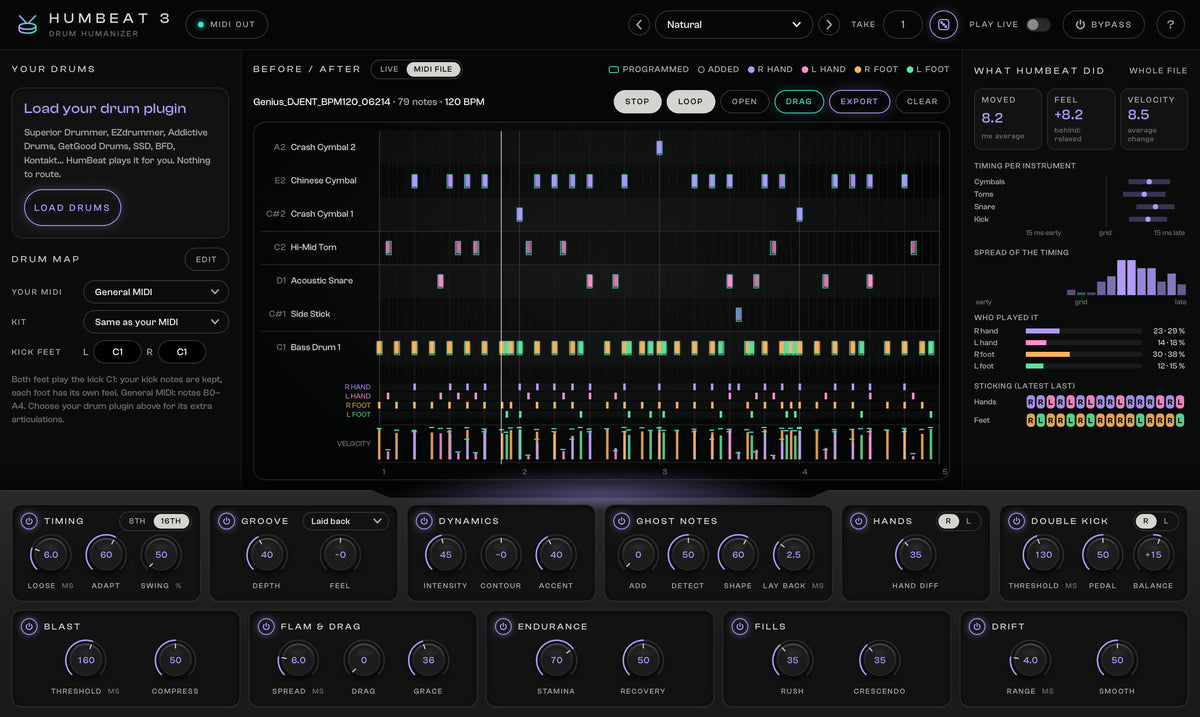The image size is (1200, 717).
Task: Click the HumBeat drum logo icon
Action: click(x=27, y=24)
